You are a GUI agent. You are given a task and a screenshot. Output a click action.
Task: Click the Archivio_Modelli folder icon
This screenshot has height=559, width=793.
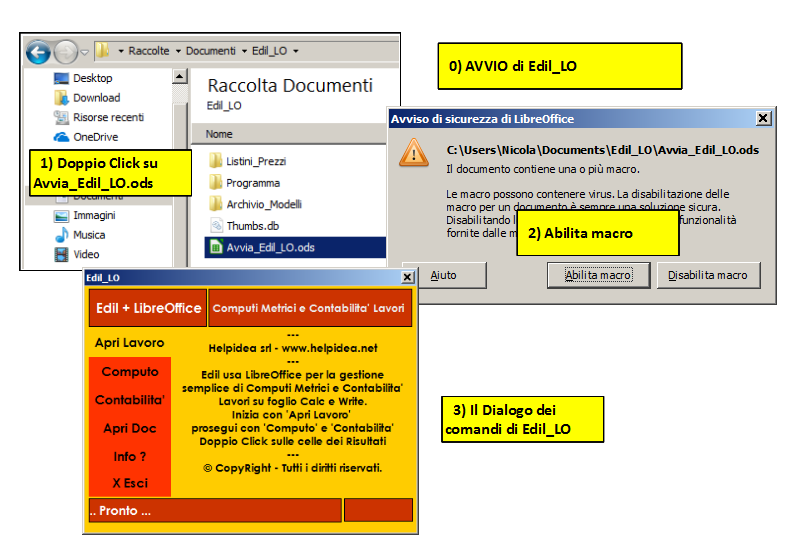[215, 204]
